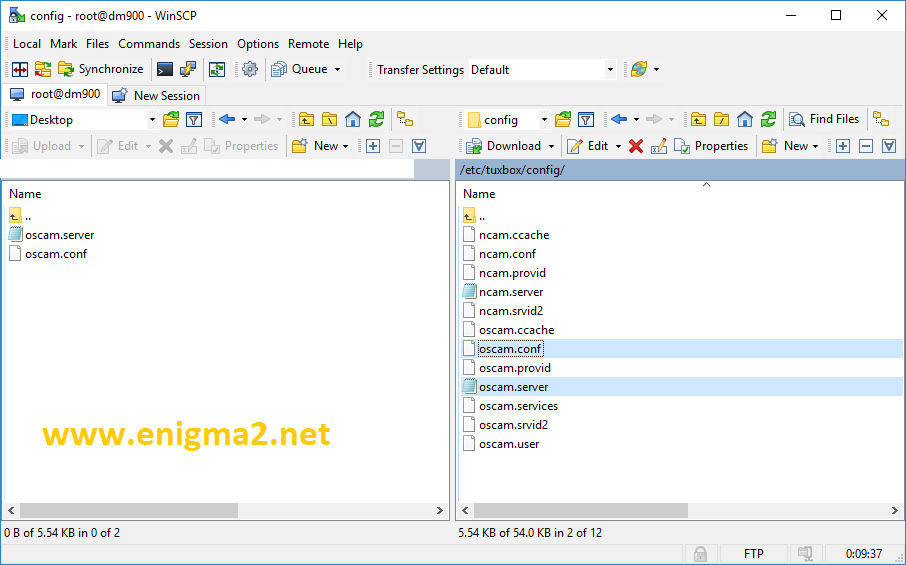The width and height of the screenshot is (906, 565).
Task: Click the remote Parent Directory icon
Action: [x=698, y=120]
